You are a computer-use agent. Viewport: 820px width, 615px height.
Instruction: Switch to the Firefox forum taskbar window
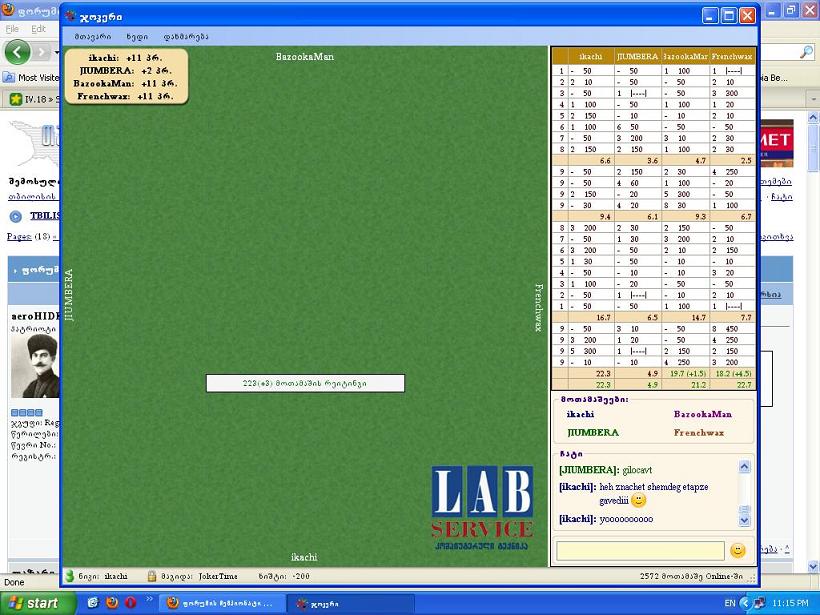pyautogui.click(x=220, y=603)
